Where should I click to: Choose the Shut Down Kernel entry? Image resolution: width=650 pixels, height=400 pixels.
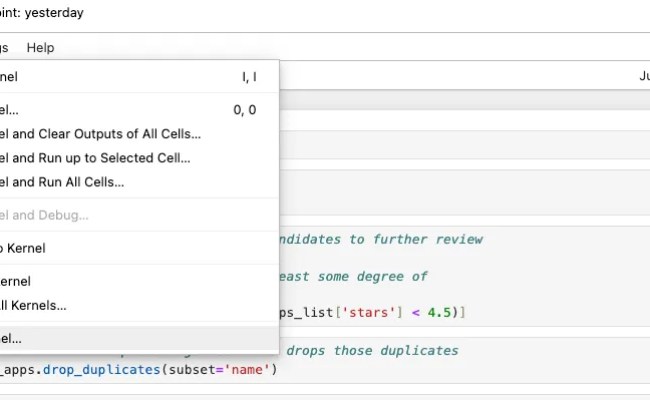tap(139, 281)
